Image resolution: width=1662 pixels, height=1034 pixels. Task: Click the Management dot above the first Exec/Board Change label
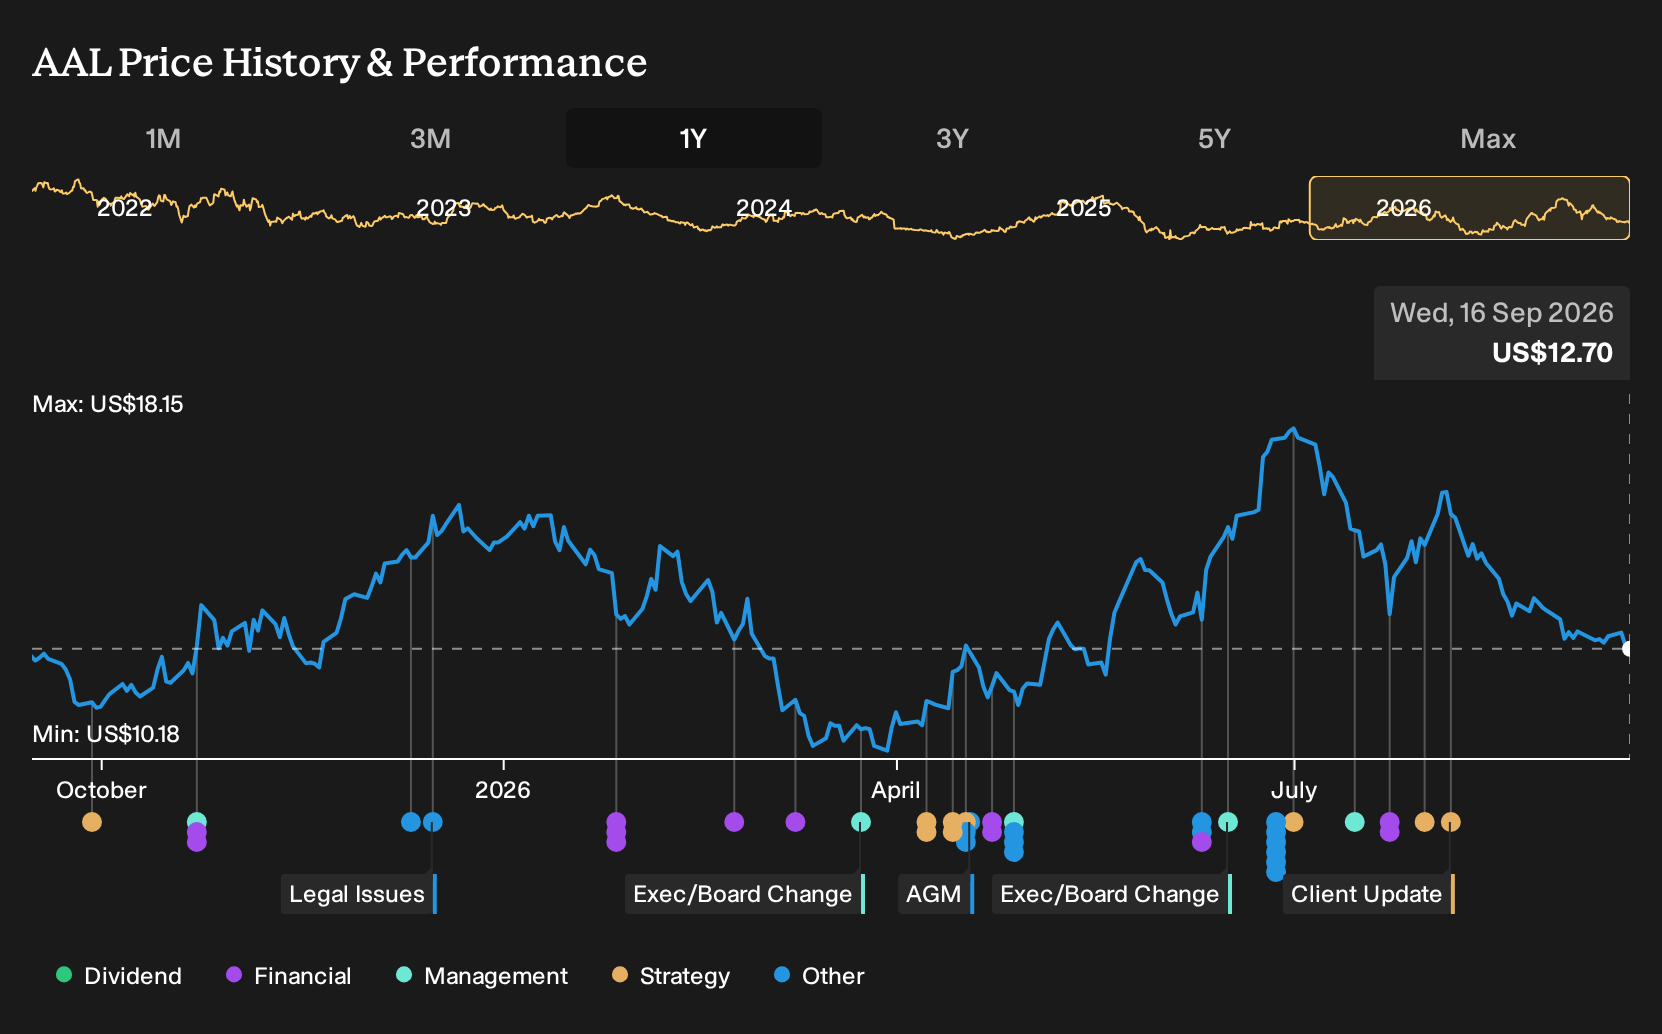pyautogui.click(x=861, y=822)
